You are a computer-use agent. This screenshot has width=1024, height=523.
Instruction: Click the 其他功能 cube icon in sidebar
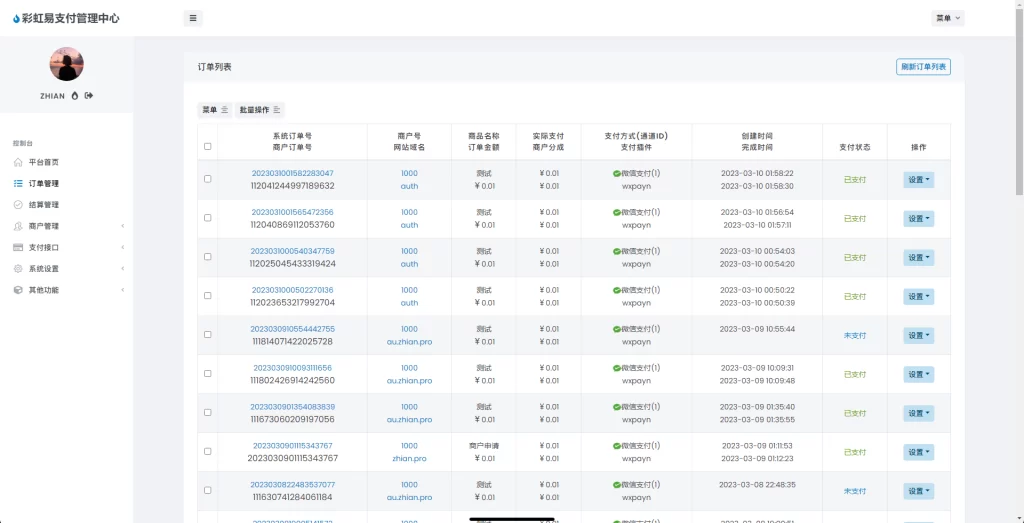[x=18, y=290]
